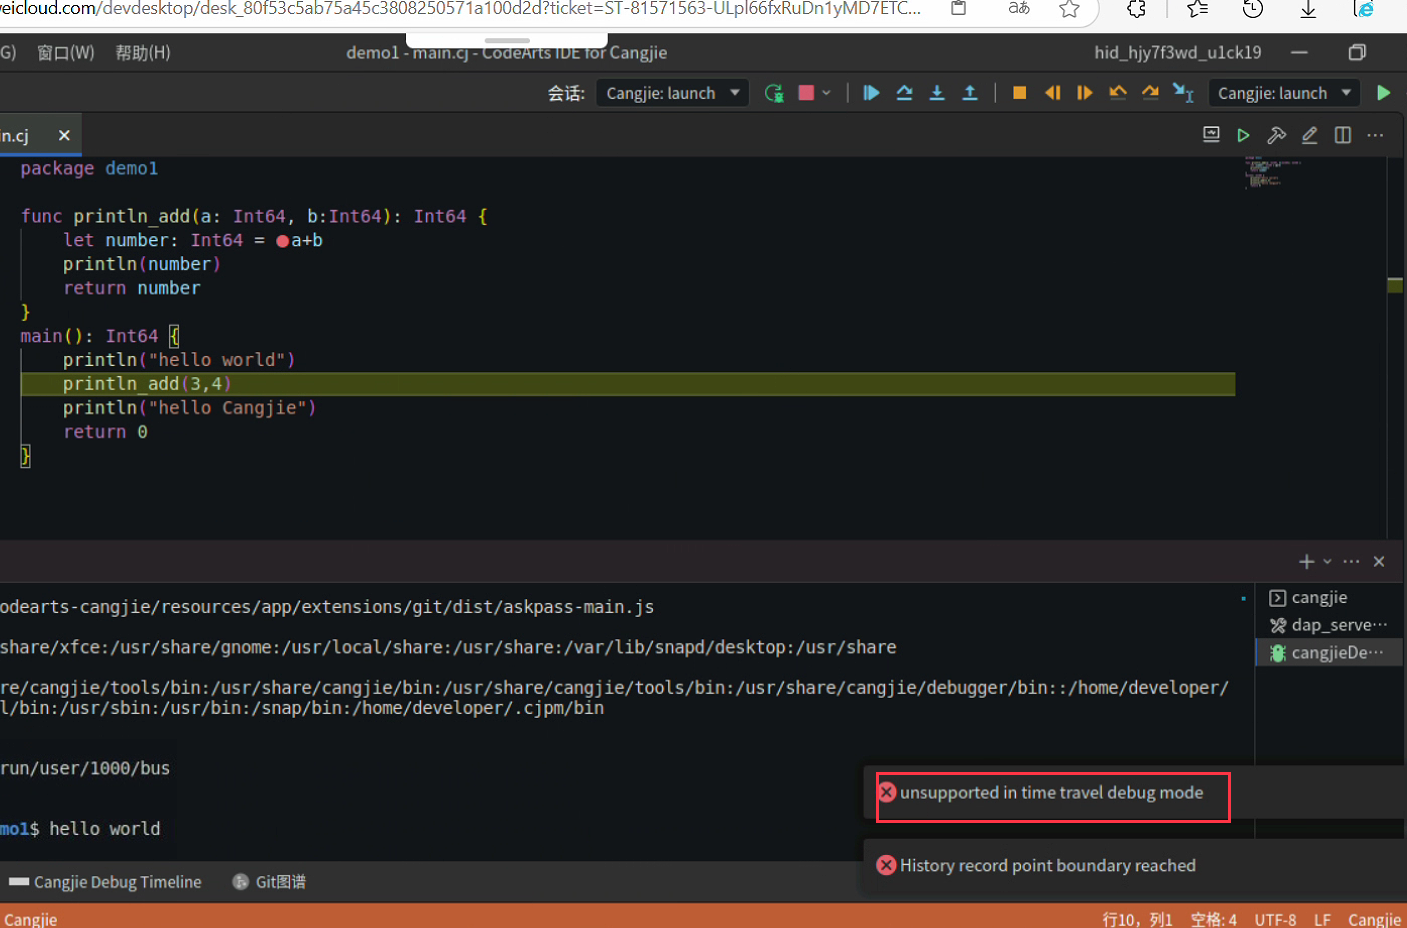Viewport: 1407px width, 928px height.
Task: Open the session 'Cangjie: launch' dropdown
Action: [x=673, y=93]
